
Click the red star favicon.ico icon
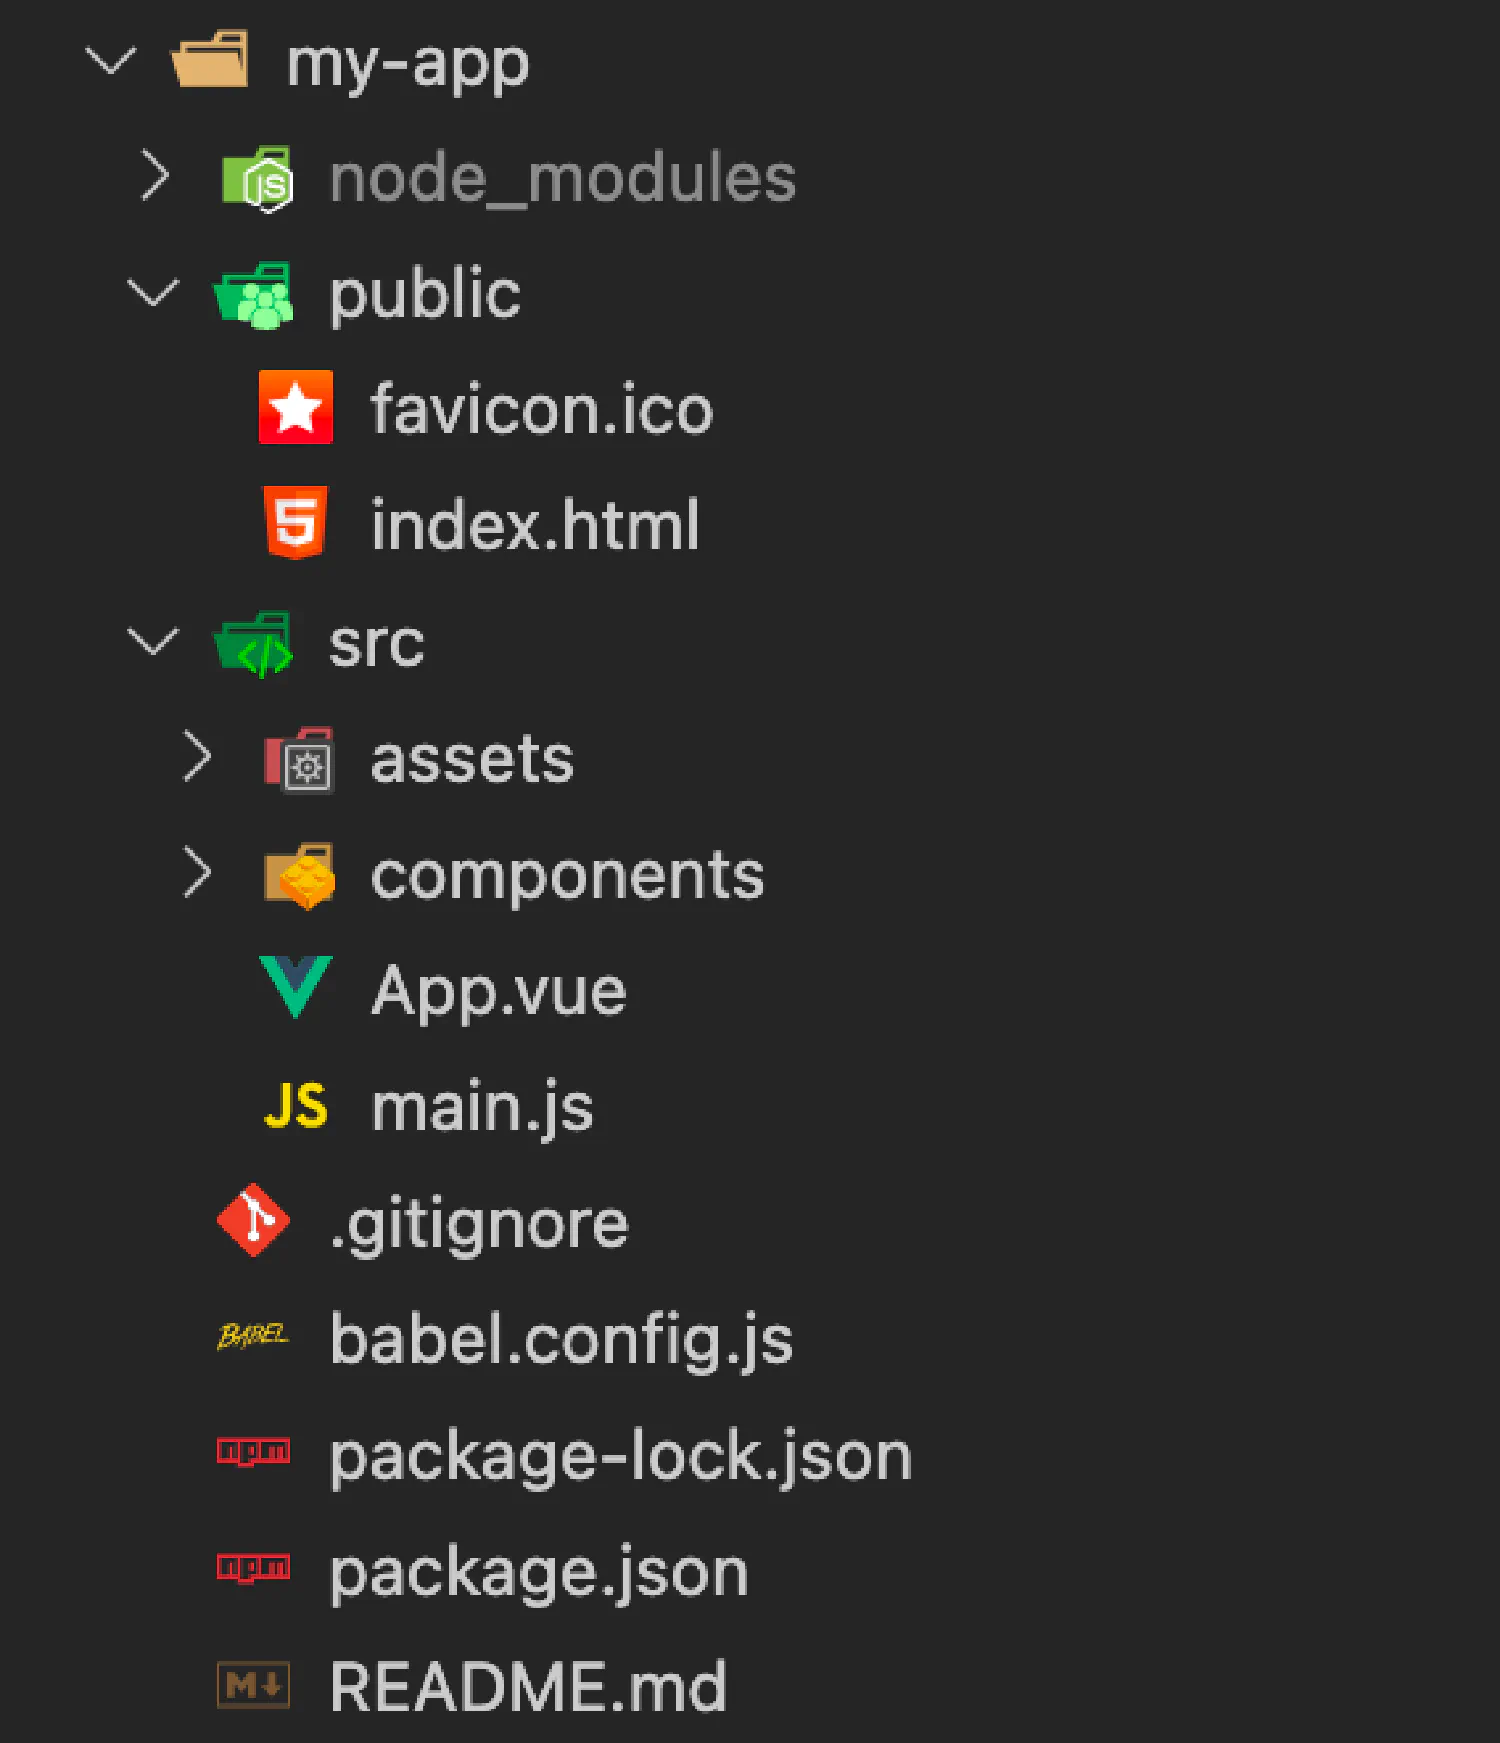coord(295,407)
